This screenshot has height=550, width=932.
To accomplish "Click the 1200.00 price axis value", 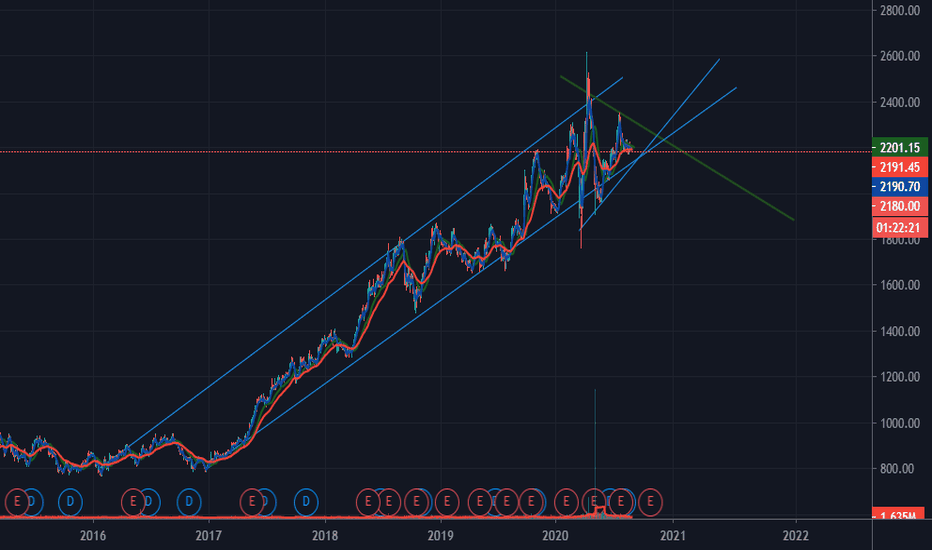I will click(900, 377).
